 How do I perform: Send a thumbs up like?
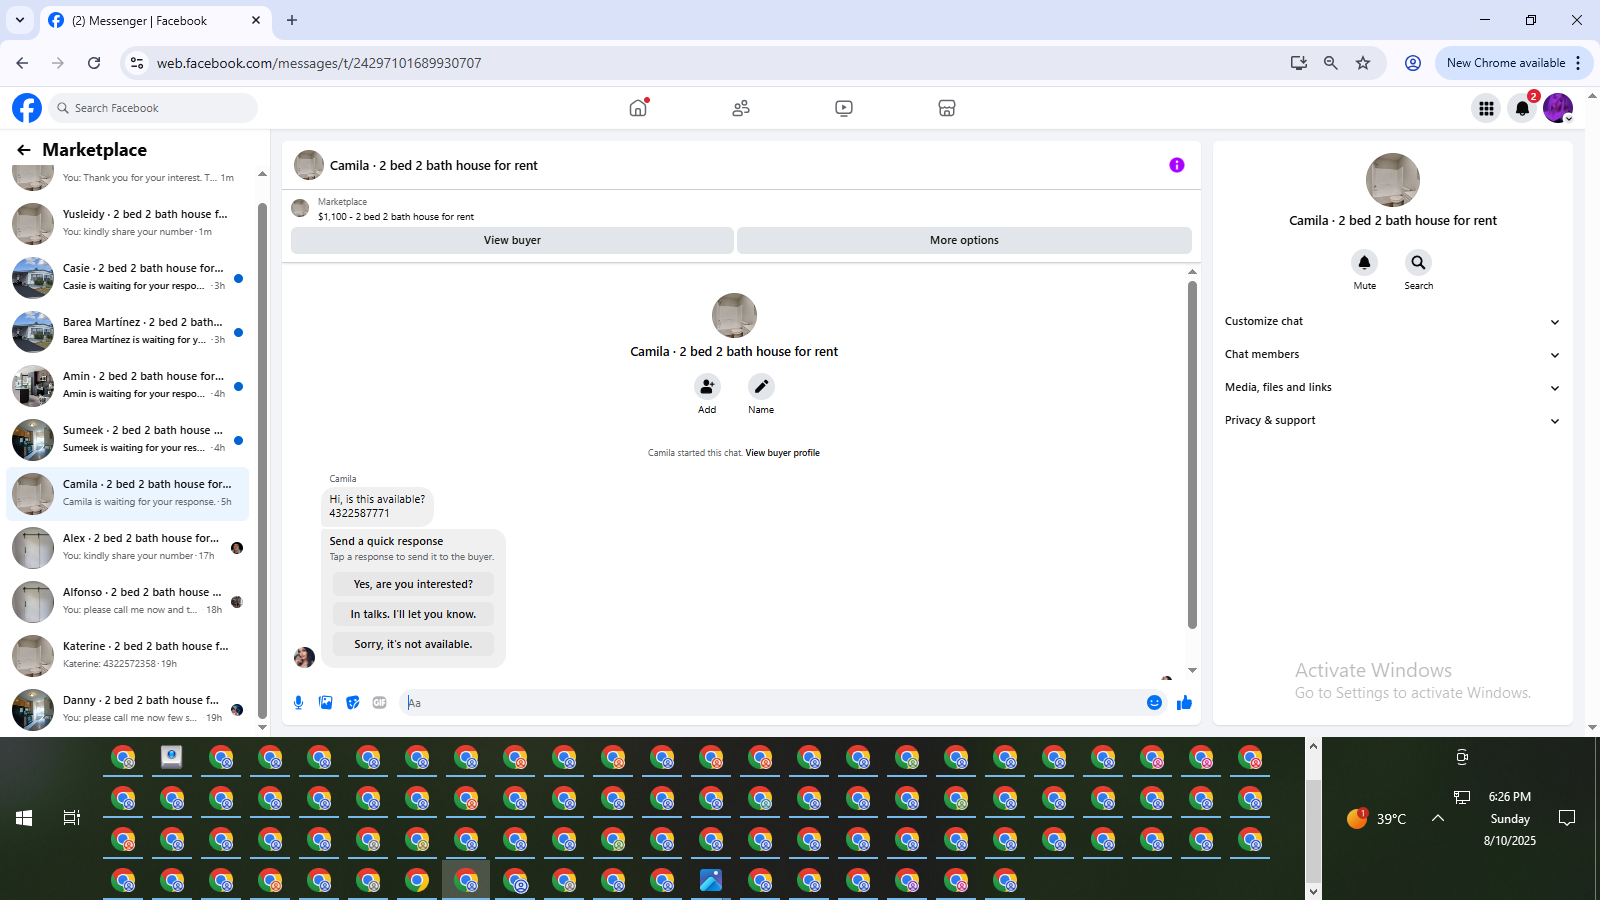(1184, 703)
